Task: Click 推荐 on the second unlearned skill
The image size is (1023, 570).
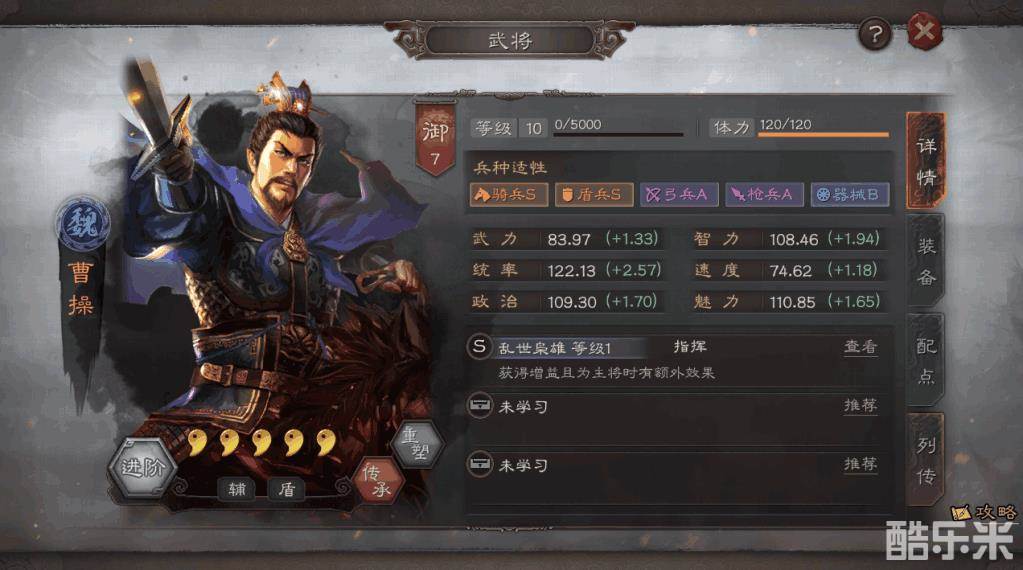Action: [861, 464]
